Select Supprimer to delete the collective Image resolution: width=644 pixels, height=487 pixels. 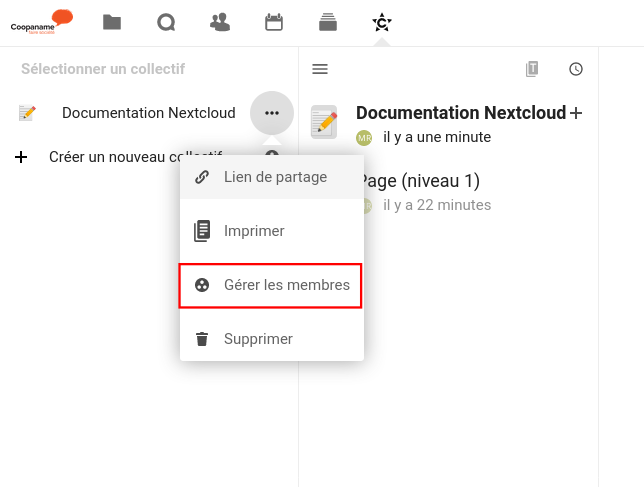[258, 339]
